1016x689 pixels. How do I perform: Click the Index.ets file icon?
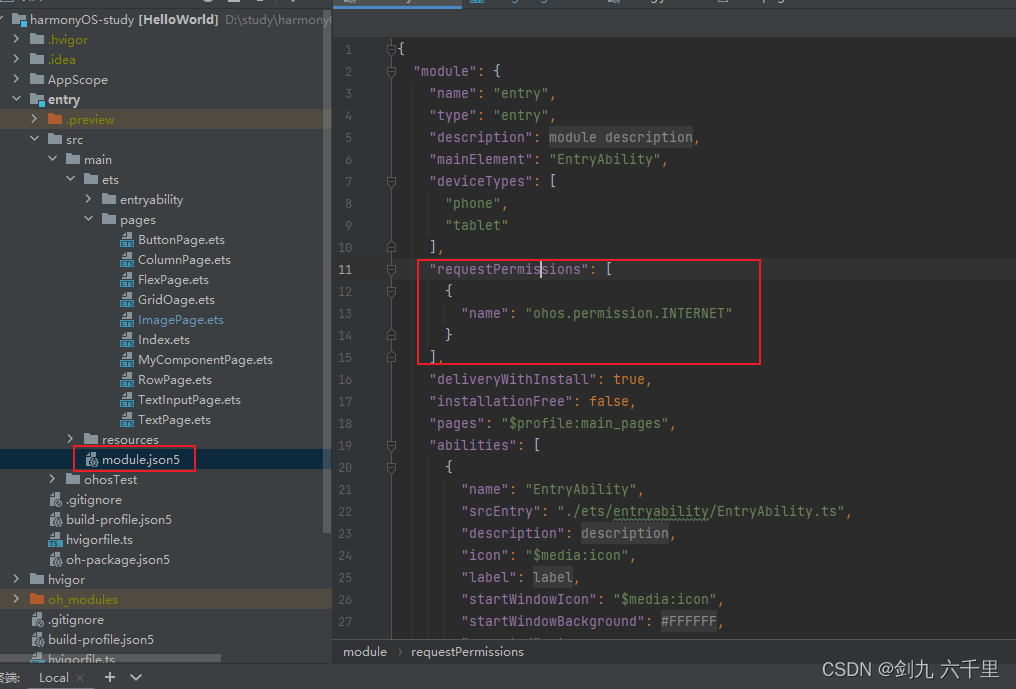click(127, 340)
